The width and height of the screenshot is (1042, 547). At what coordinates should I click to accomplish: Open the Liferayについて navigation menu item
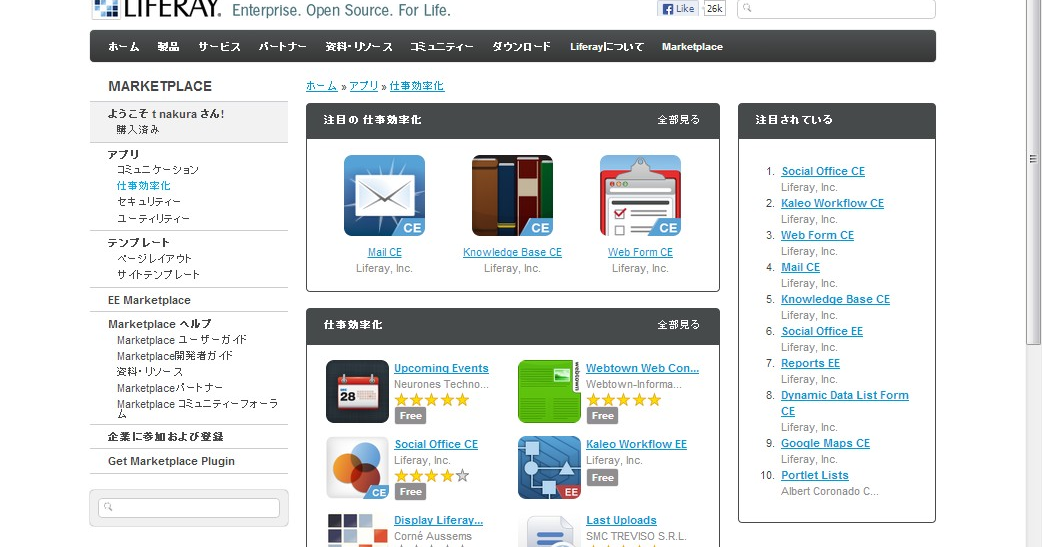(607, 47)
